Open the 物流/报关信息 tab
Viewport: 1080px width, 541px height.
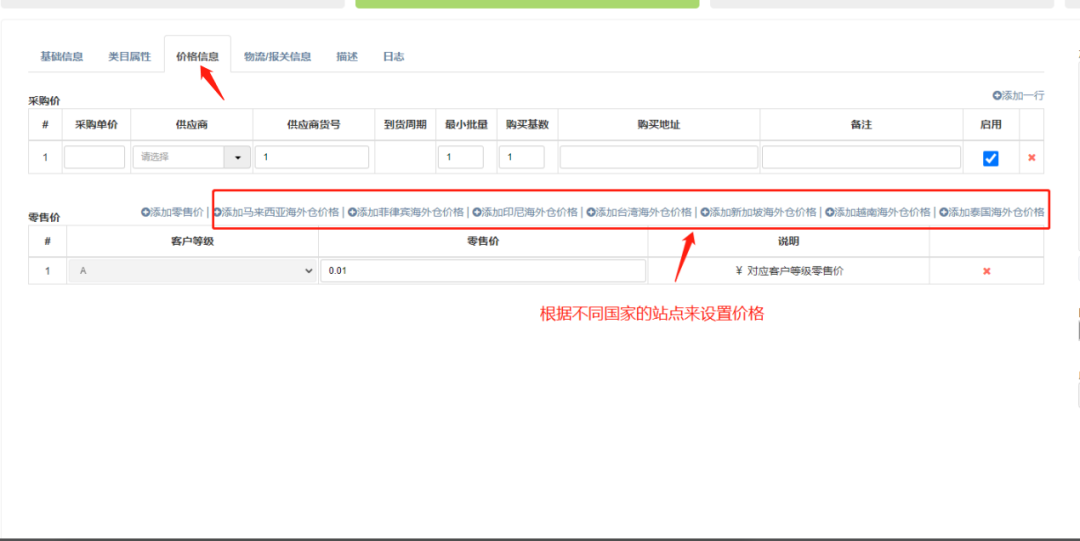pyautogui.click(x=278, y=57)
